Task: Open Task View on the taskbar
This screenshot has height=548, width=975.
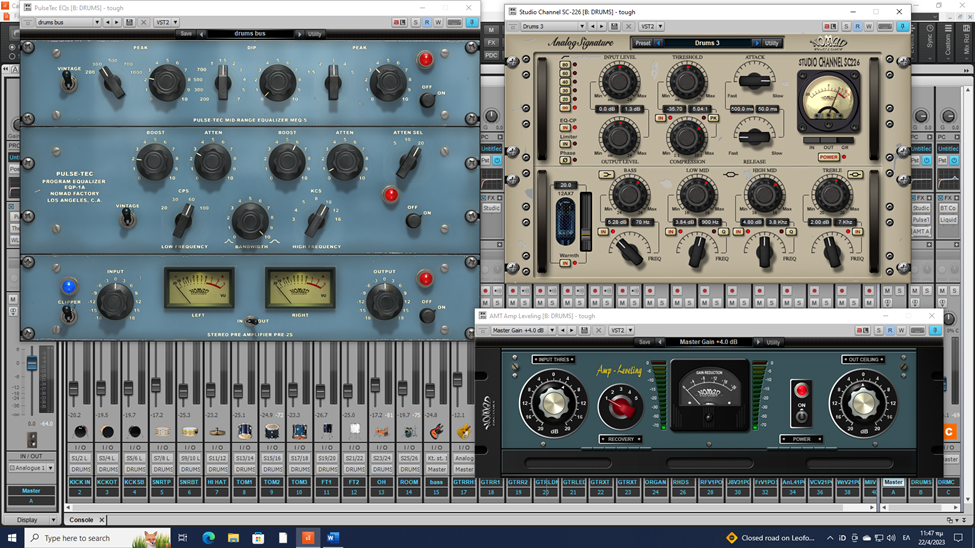Action: pos(182,537)
